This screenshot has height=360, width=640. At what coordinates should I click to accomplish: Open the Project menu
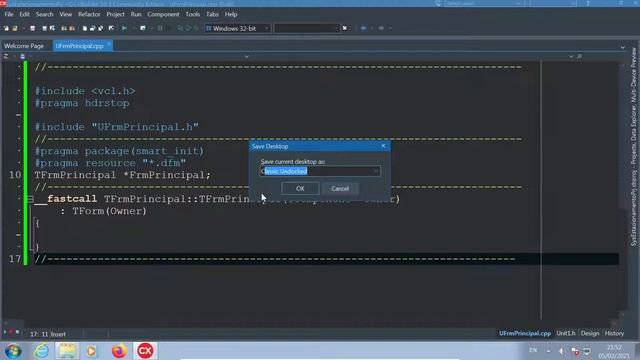pos(116,14)
